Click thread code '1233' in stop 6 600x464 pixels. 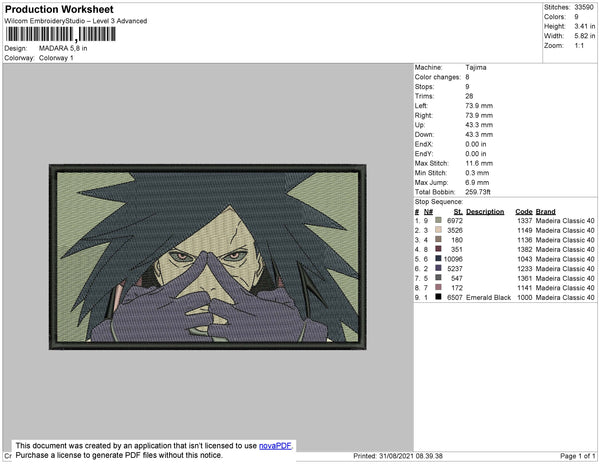tap(525, 269)
